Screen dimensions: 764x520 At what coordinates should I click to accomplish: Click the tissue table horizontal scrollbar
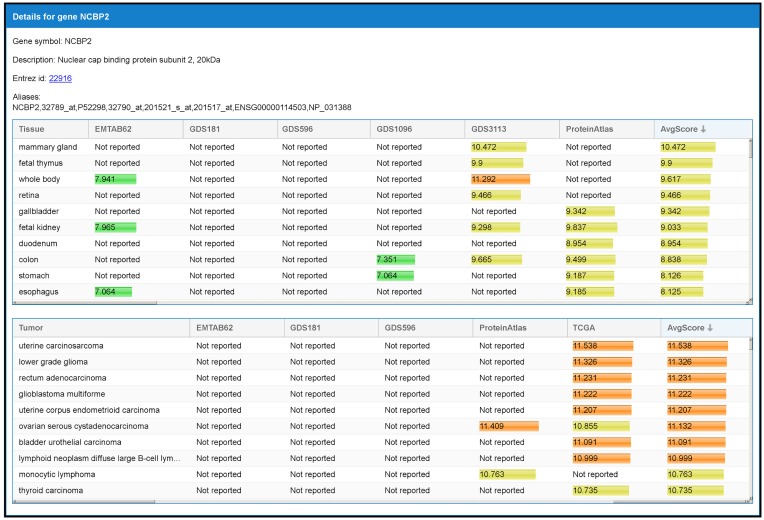pos(85,303)
